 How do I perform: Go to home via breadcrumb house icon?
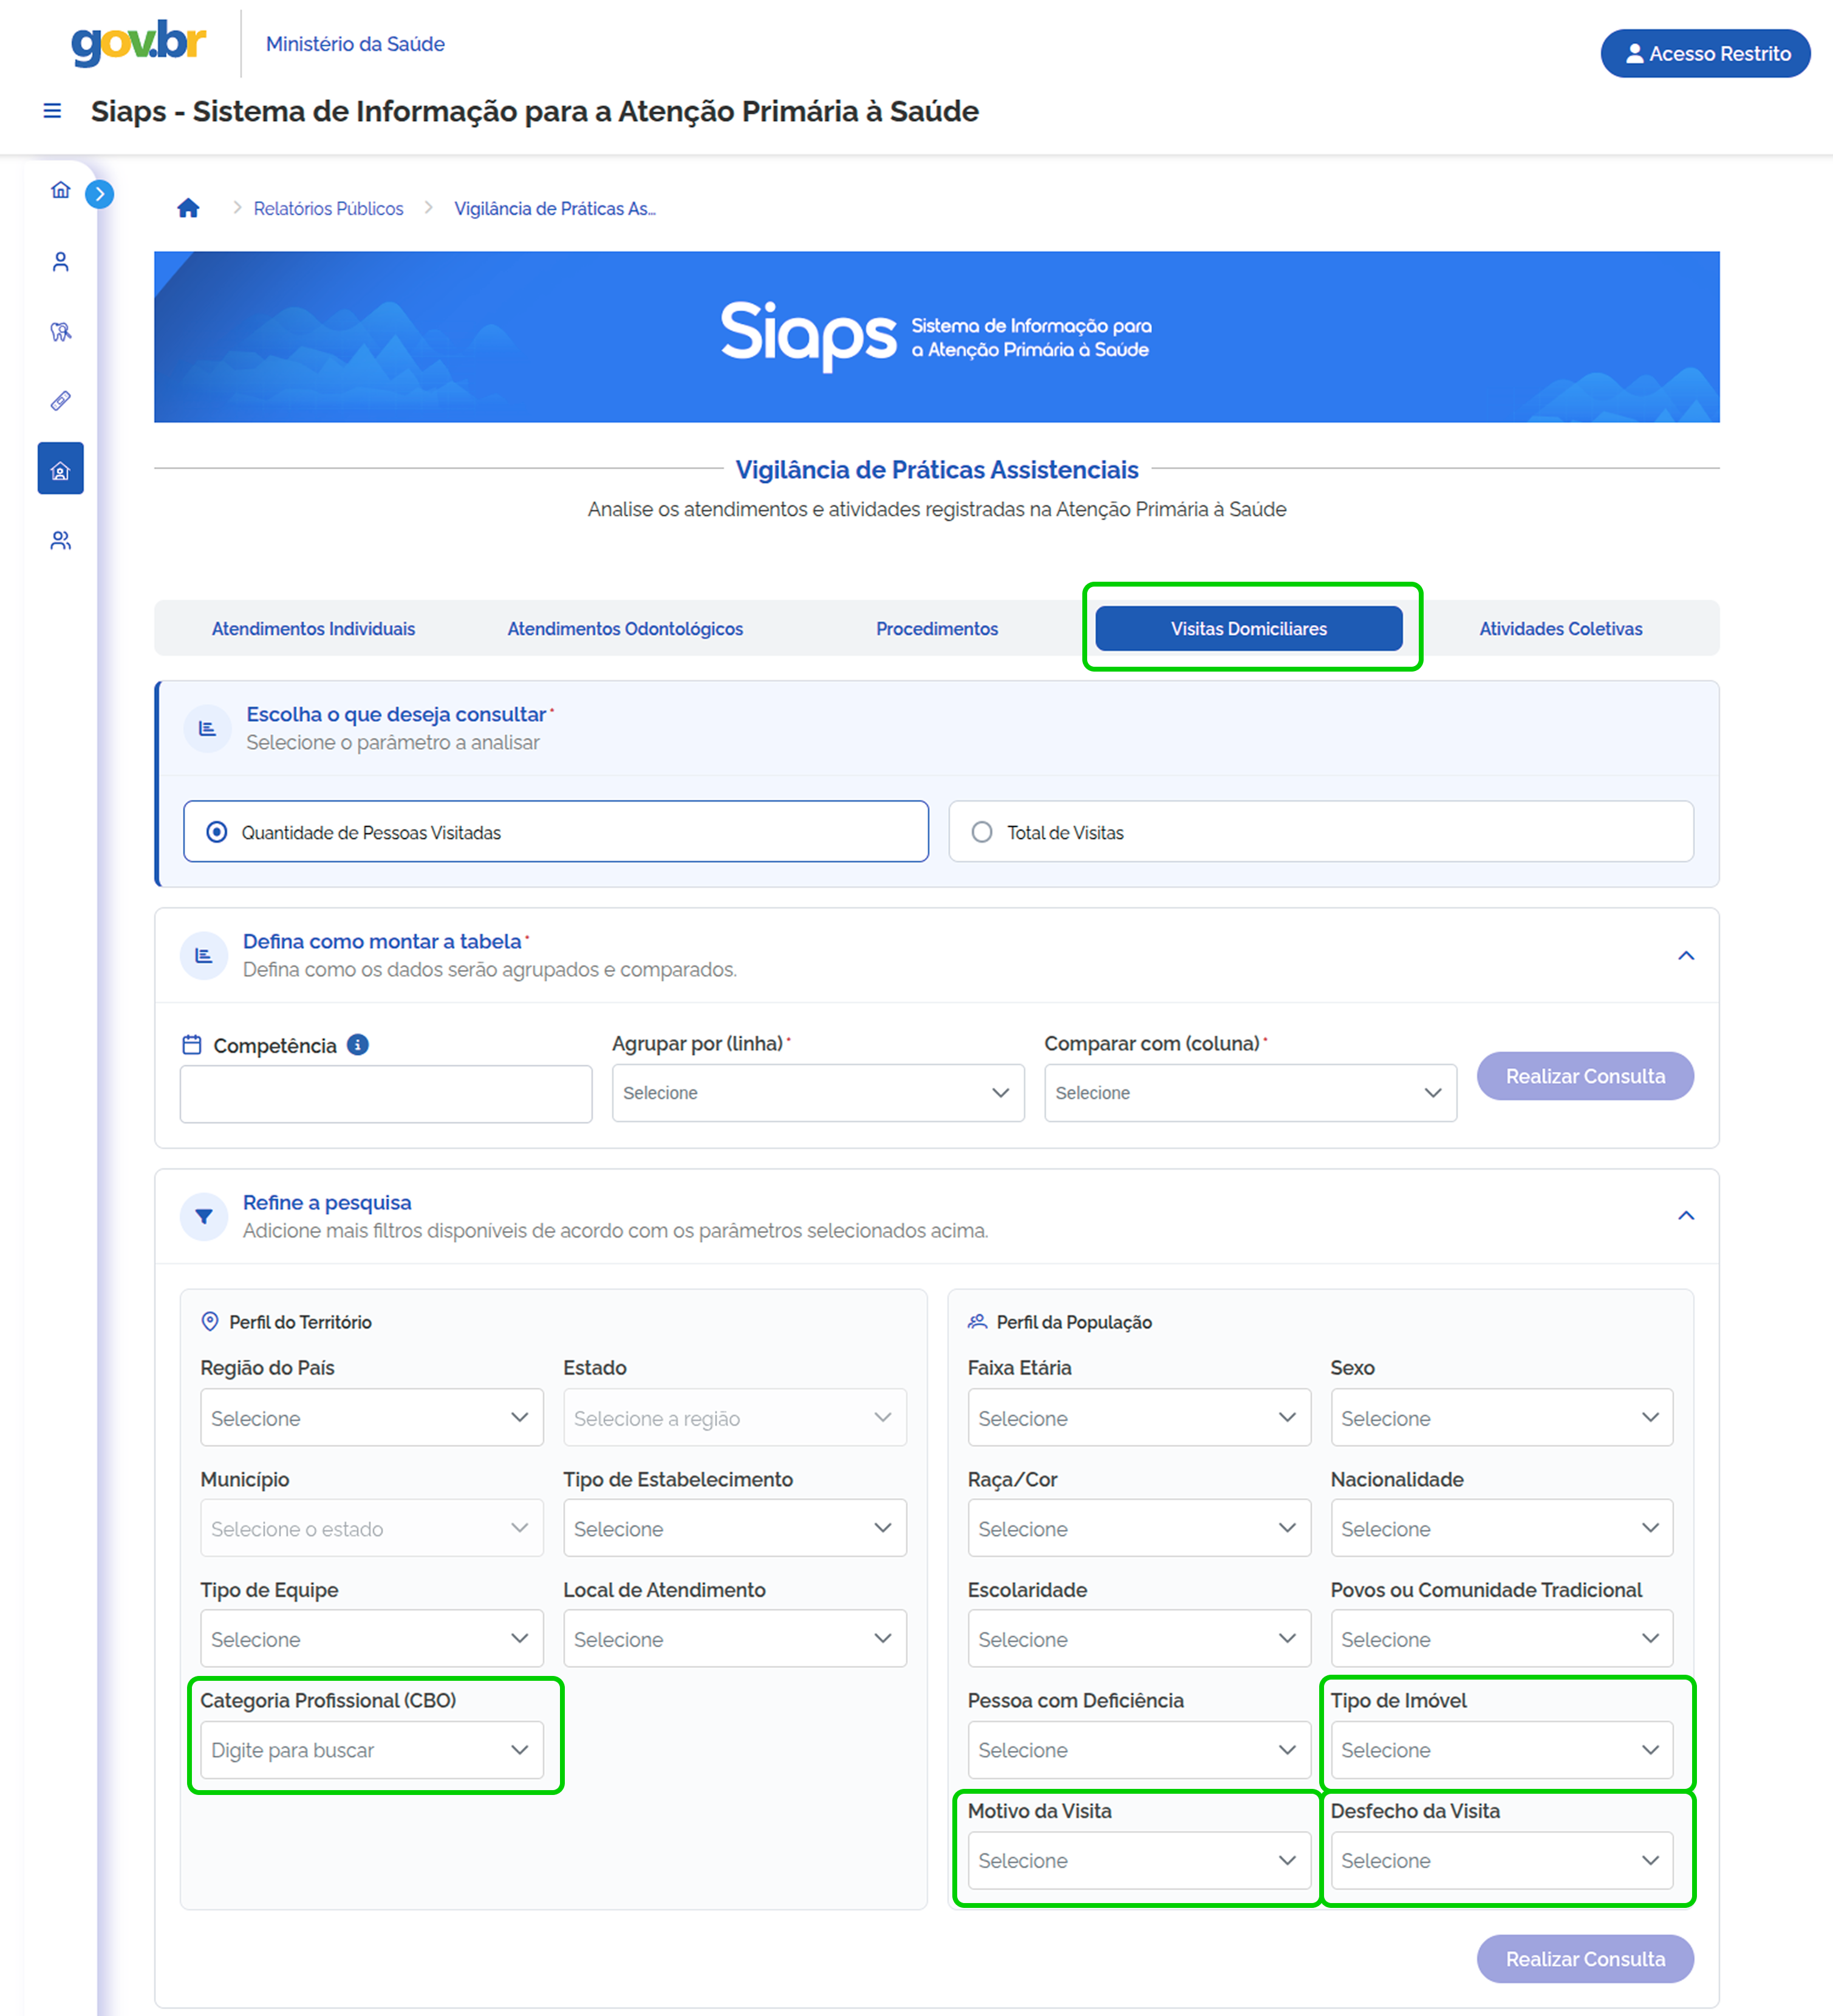click(x=188, y=208)
